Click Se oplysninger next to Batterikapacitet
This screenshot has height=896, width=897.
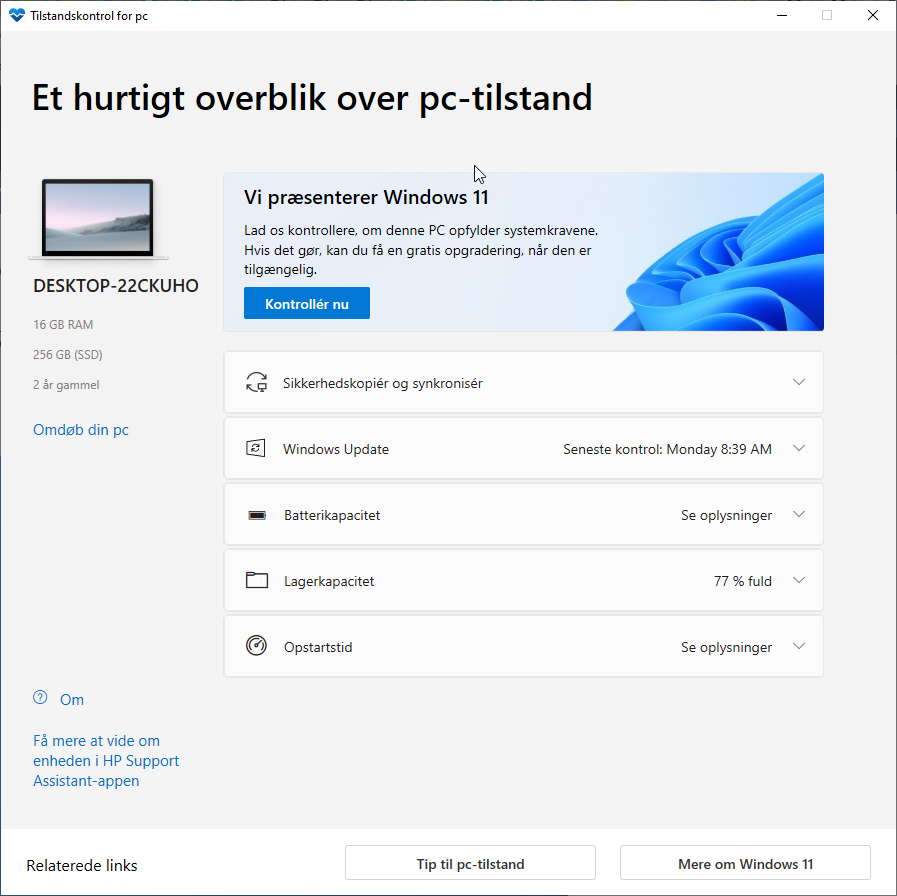pos(726,514)
